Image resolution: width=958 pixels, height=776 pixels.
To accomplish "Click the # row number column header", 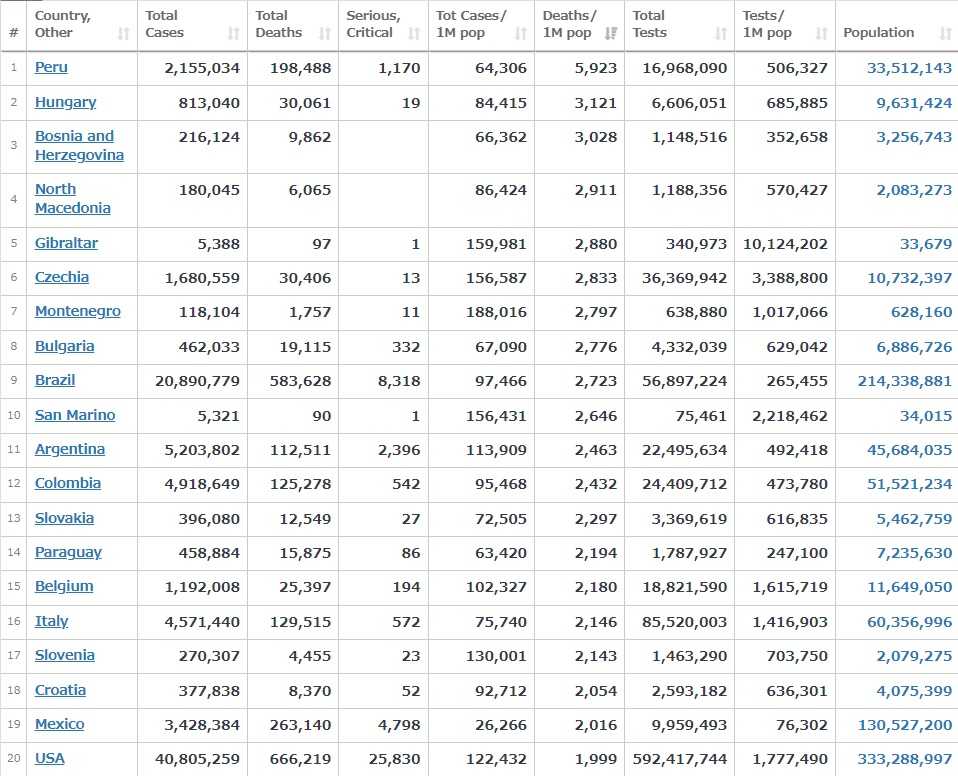I will click(13, 32).
